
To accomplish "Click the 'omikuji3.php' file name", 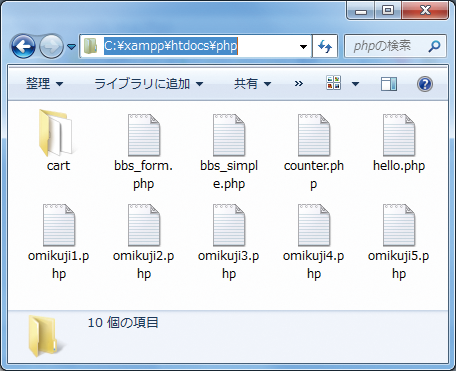I will coord(229,265).
